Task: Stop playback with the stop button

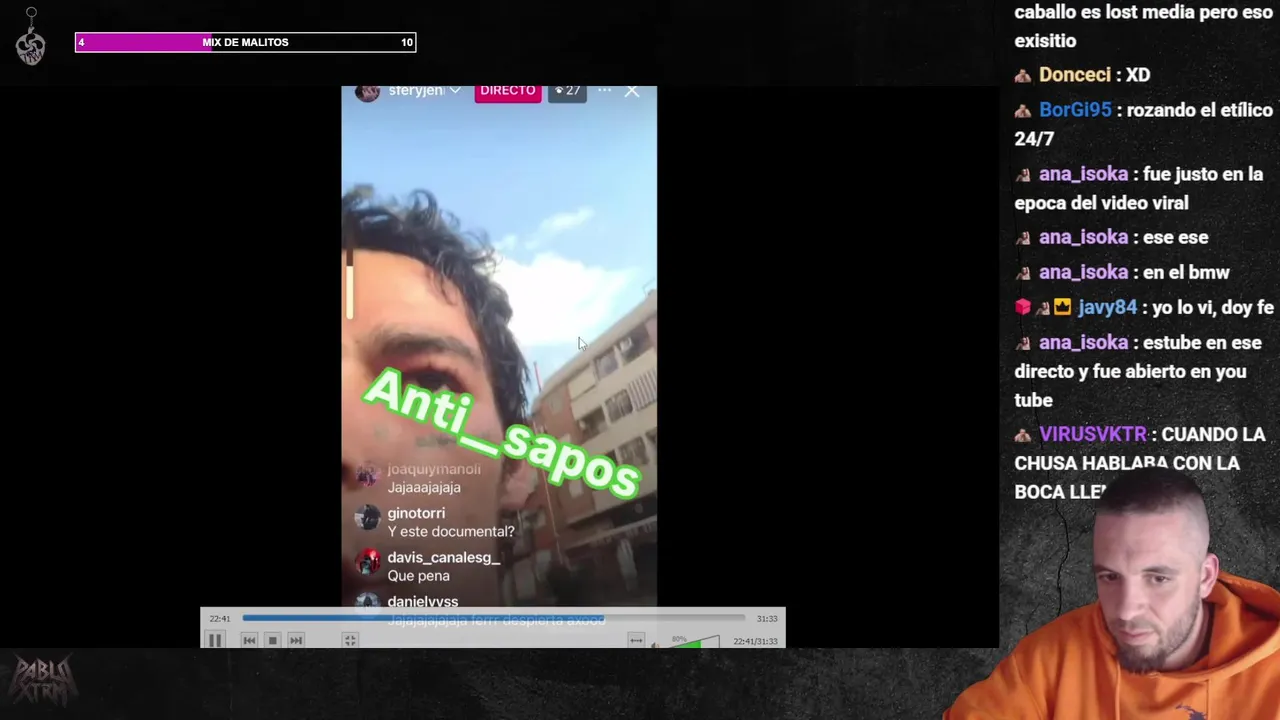Action: tap(272, 640)
